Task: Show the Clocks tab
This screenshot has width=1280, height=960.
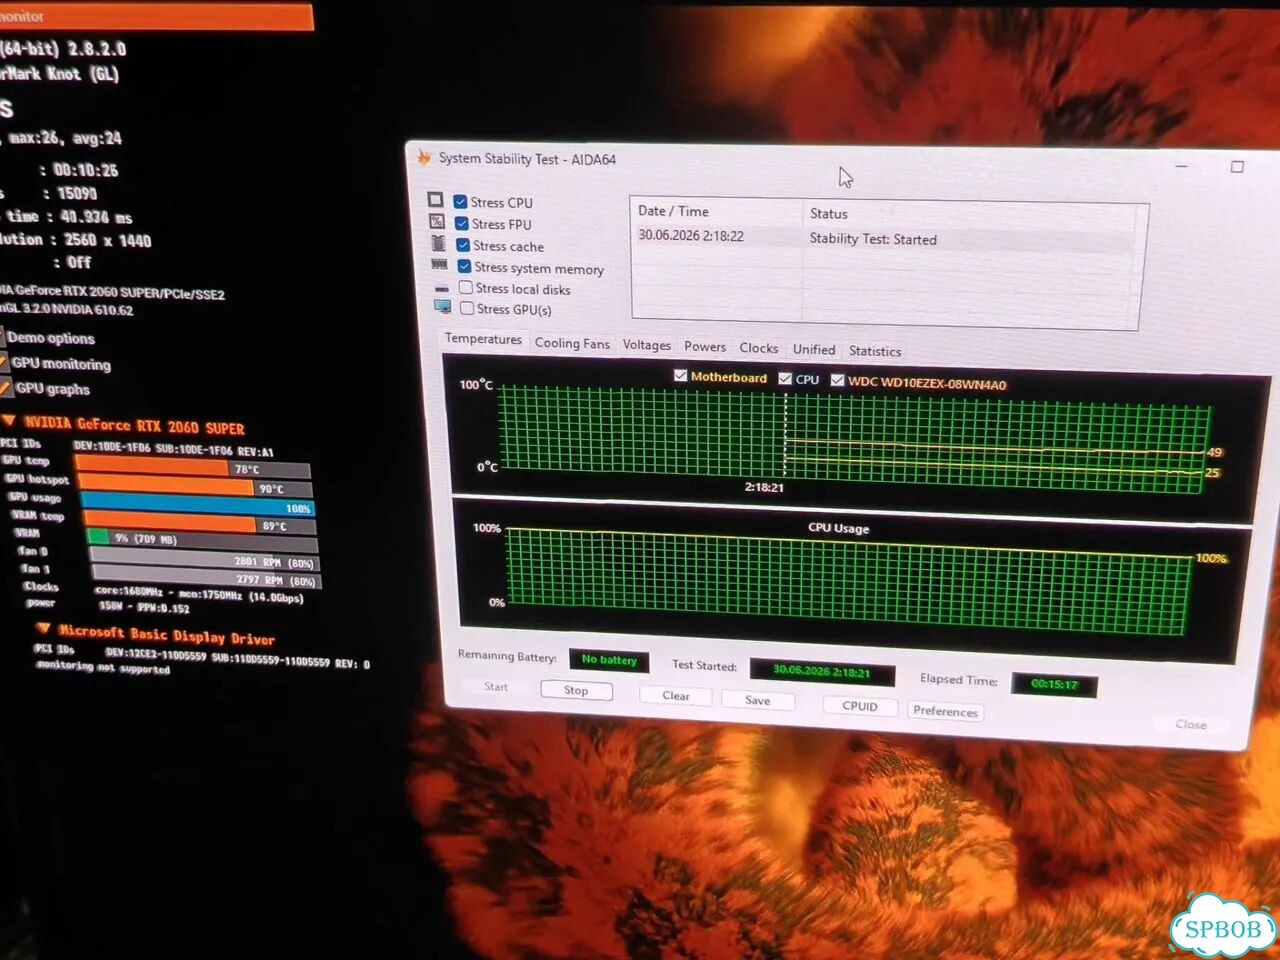Action: click(759, 348)
